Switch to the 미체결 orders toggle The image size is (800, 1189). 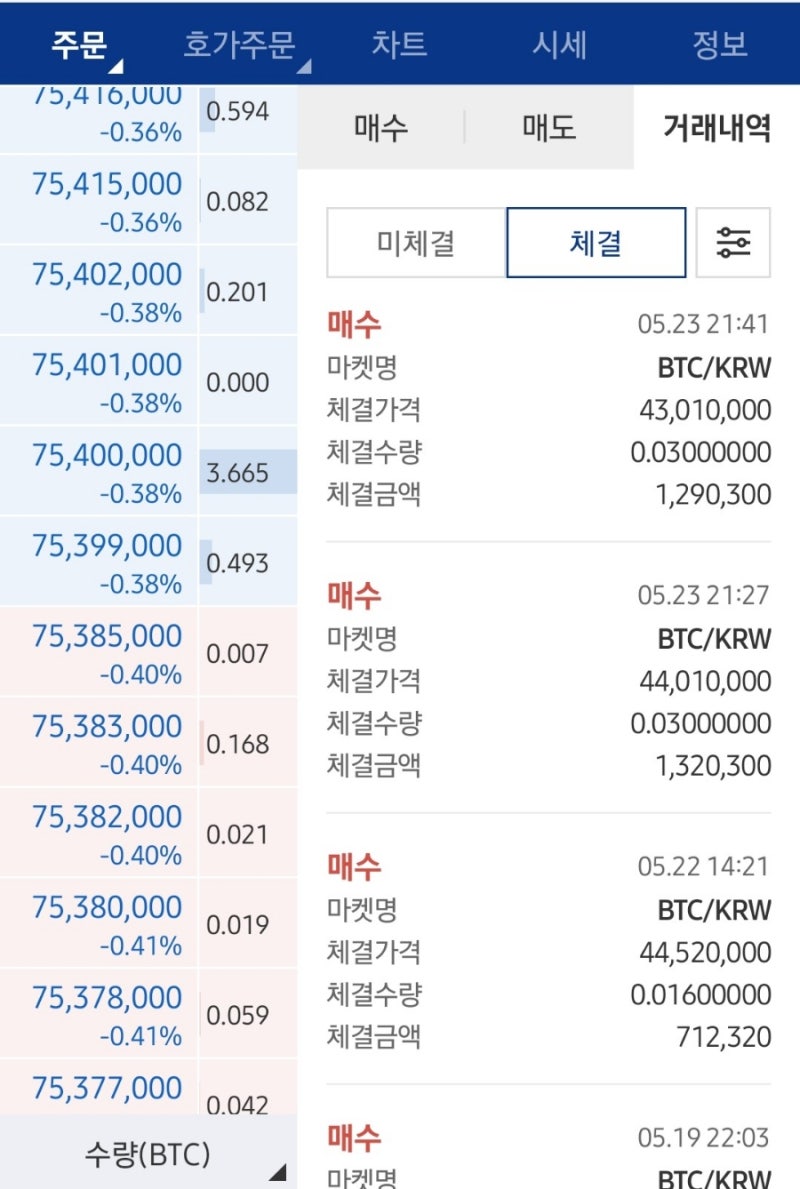[416, 243]
